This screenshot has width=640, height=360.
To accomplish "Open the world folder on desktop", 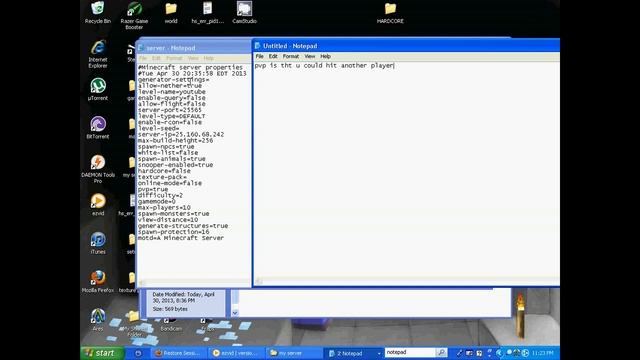I will [x=171, y=12].
